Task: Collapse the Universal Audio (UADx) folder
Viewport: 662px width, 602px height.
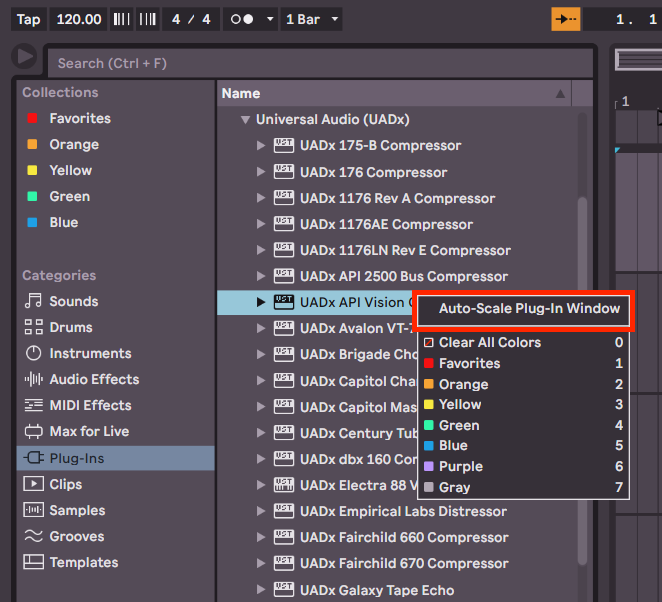Action: [245, 119]
